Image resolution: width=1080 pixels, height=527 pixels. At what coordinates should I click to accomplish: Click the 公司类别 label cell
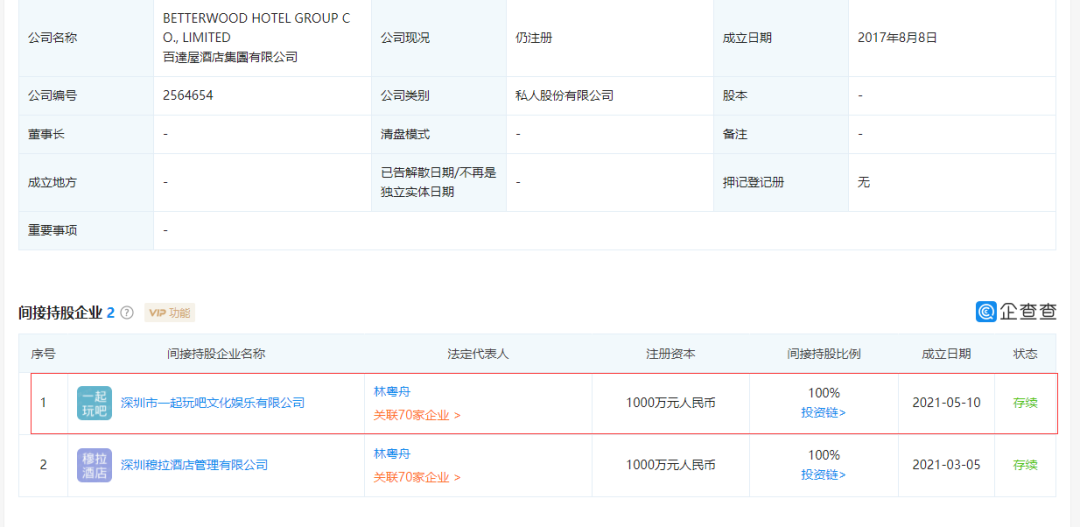pos(439,96)
